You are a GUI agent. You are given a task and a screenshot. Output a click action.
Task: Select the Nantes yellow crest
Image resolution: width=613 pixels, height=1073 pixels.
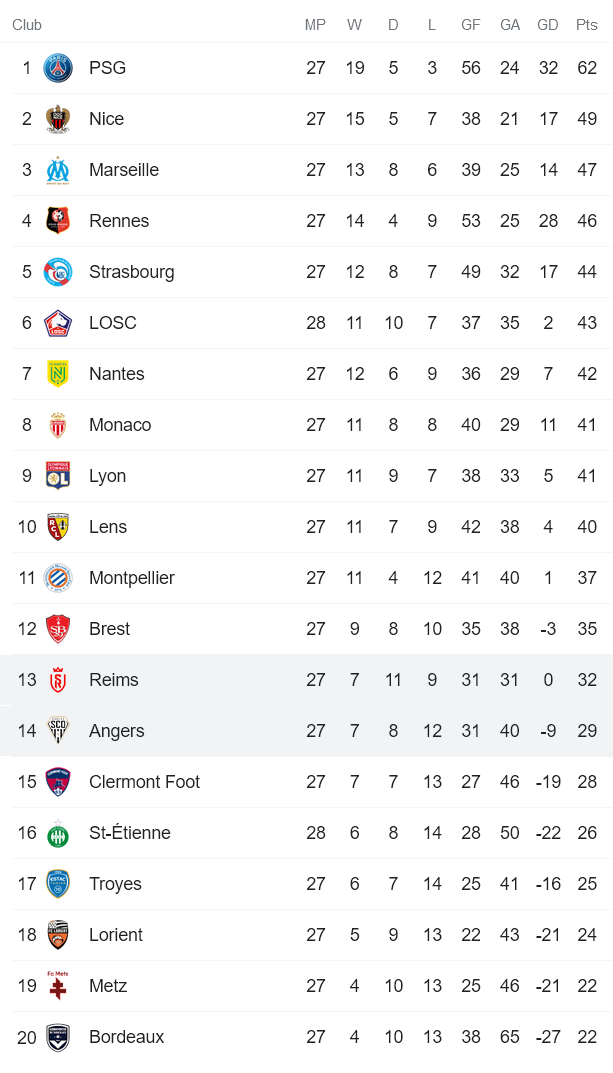(x=58, y=374)
